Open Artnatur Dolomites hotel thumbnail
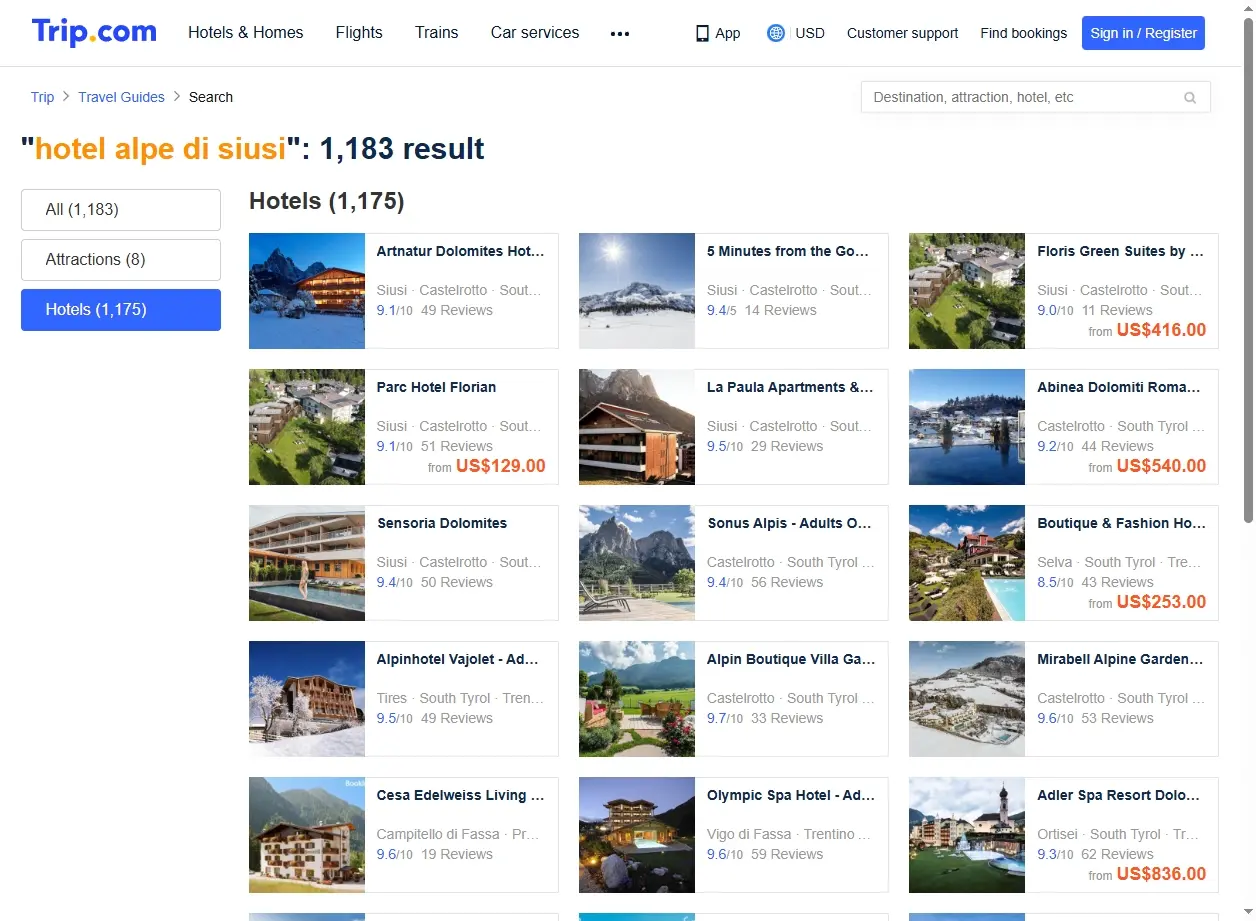Screen dimensions: 1256x921 (x=307, y=291)
